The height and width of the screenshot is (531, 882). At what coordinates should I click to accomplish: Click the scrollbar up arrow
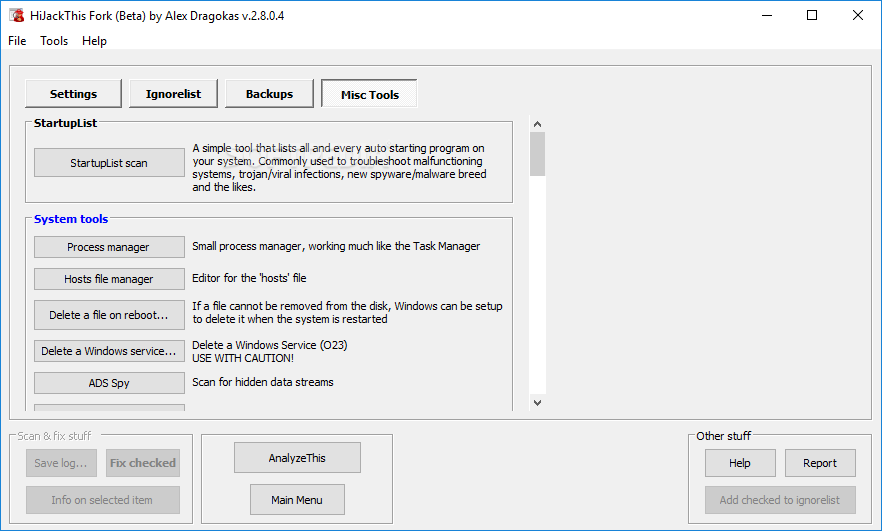click(x=537, y=124)
